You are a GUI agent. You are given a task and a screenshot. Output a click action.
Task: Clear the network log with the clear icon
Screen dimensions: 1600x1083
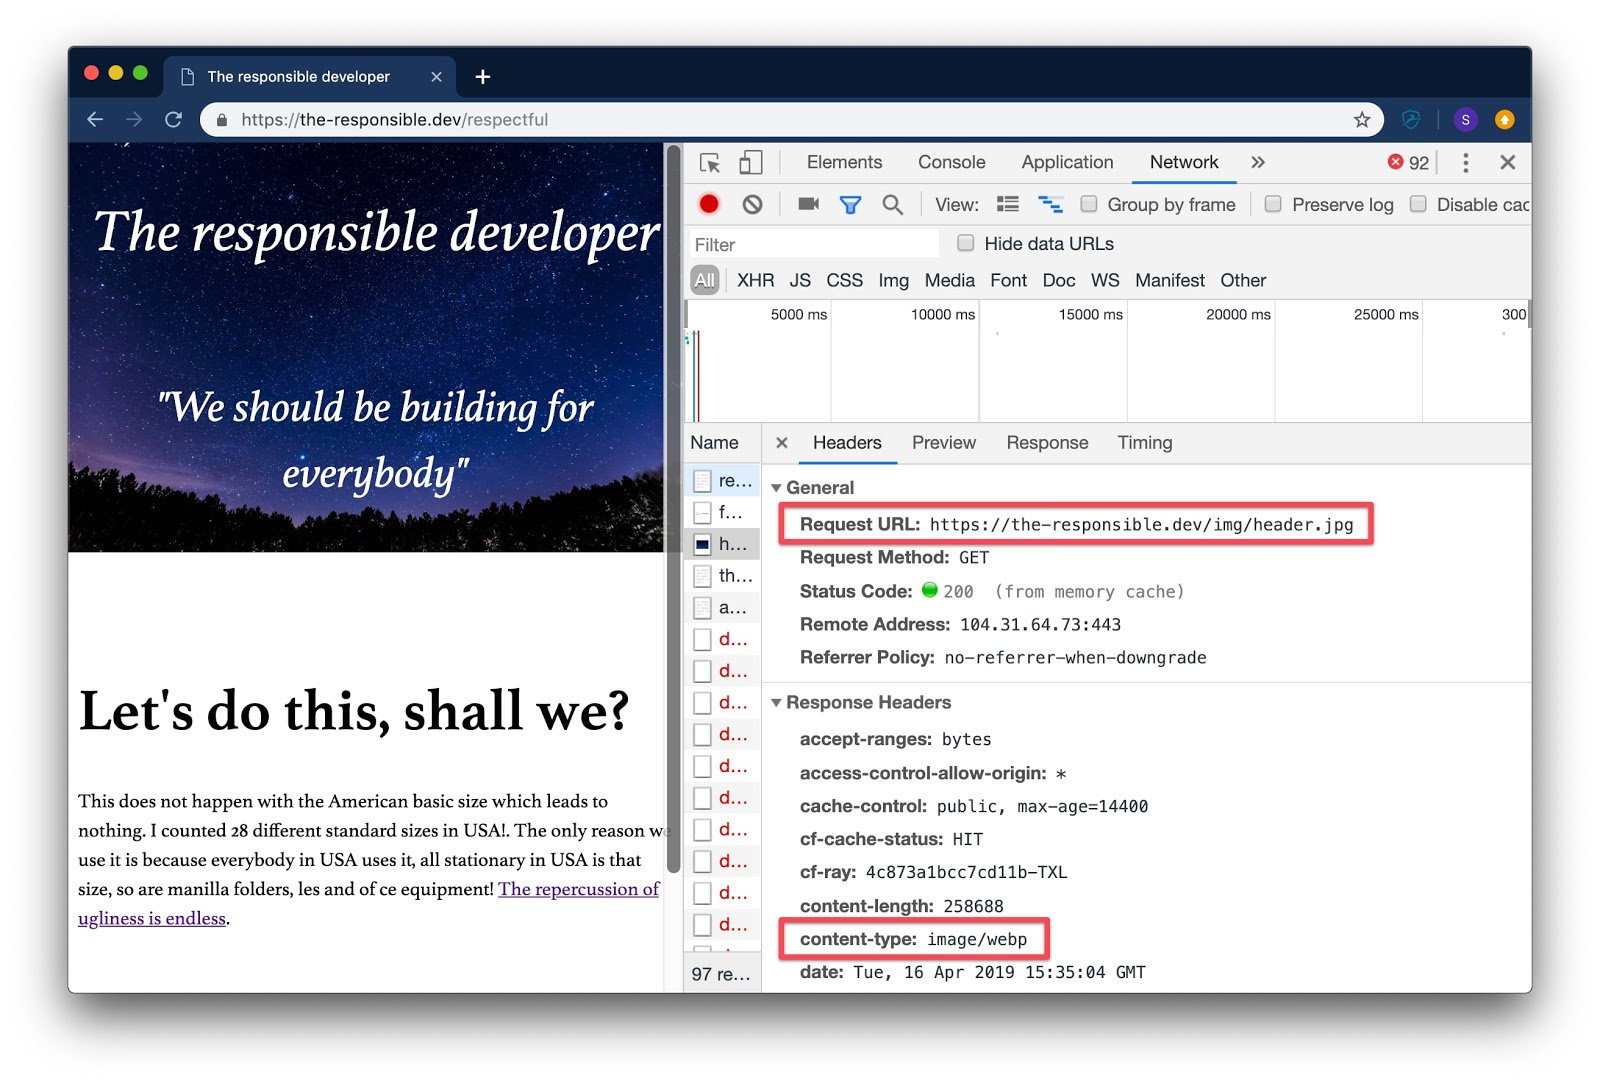752,204
